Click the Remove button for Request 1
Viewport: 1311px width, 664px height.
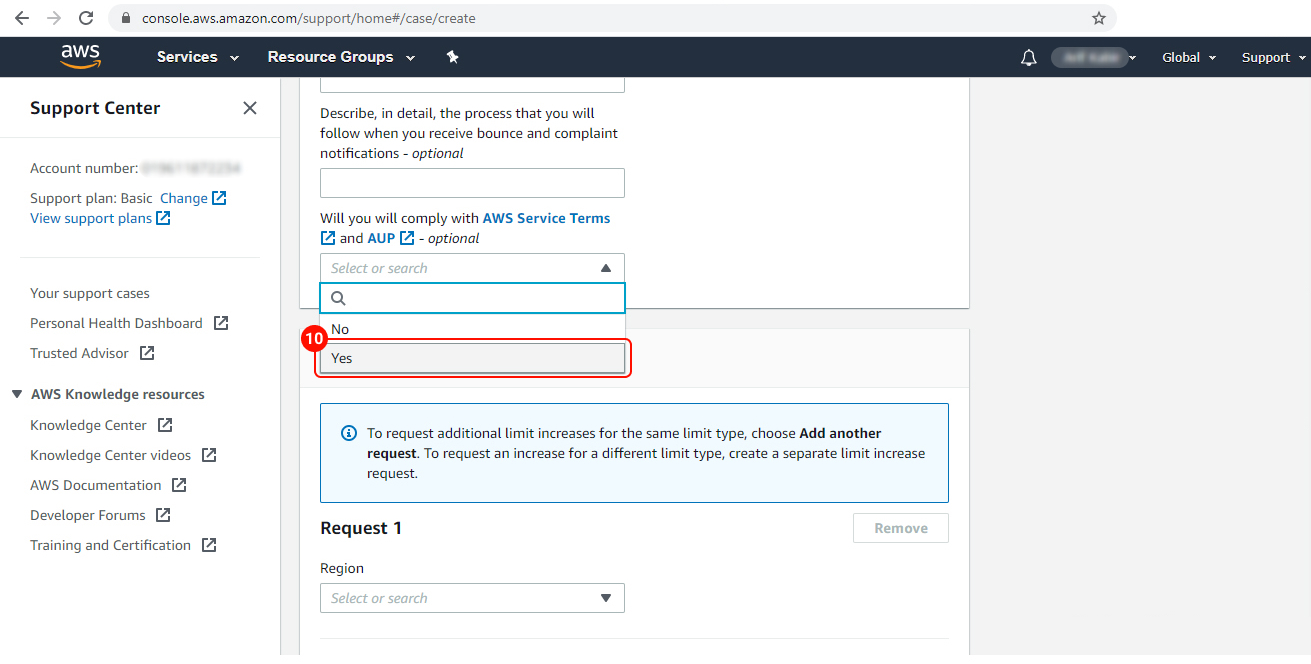coord(900,528)
